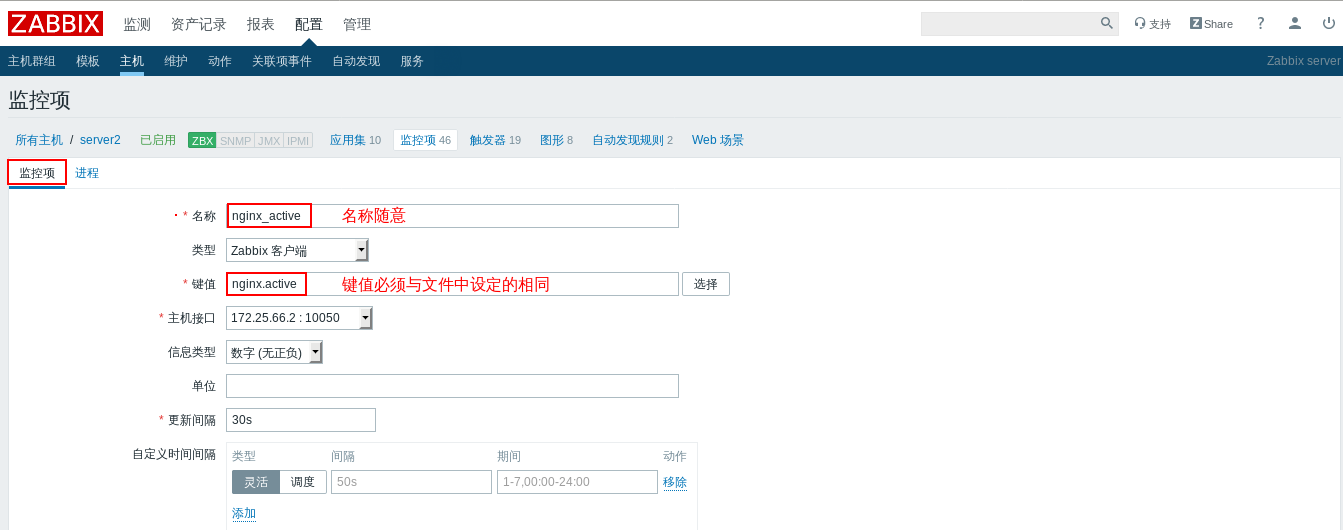Screen dimensions: 1343x530
Task: Click the 名称 field with nginx_active
Action: pyautogui.click(x=452, y=216)
